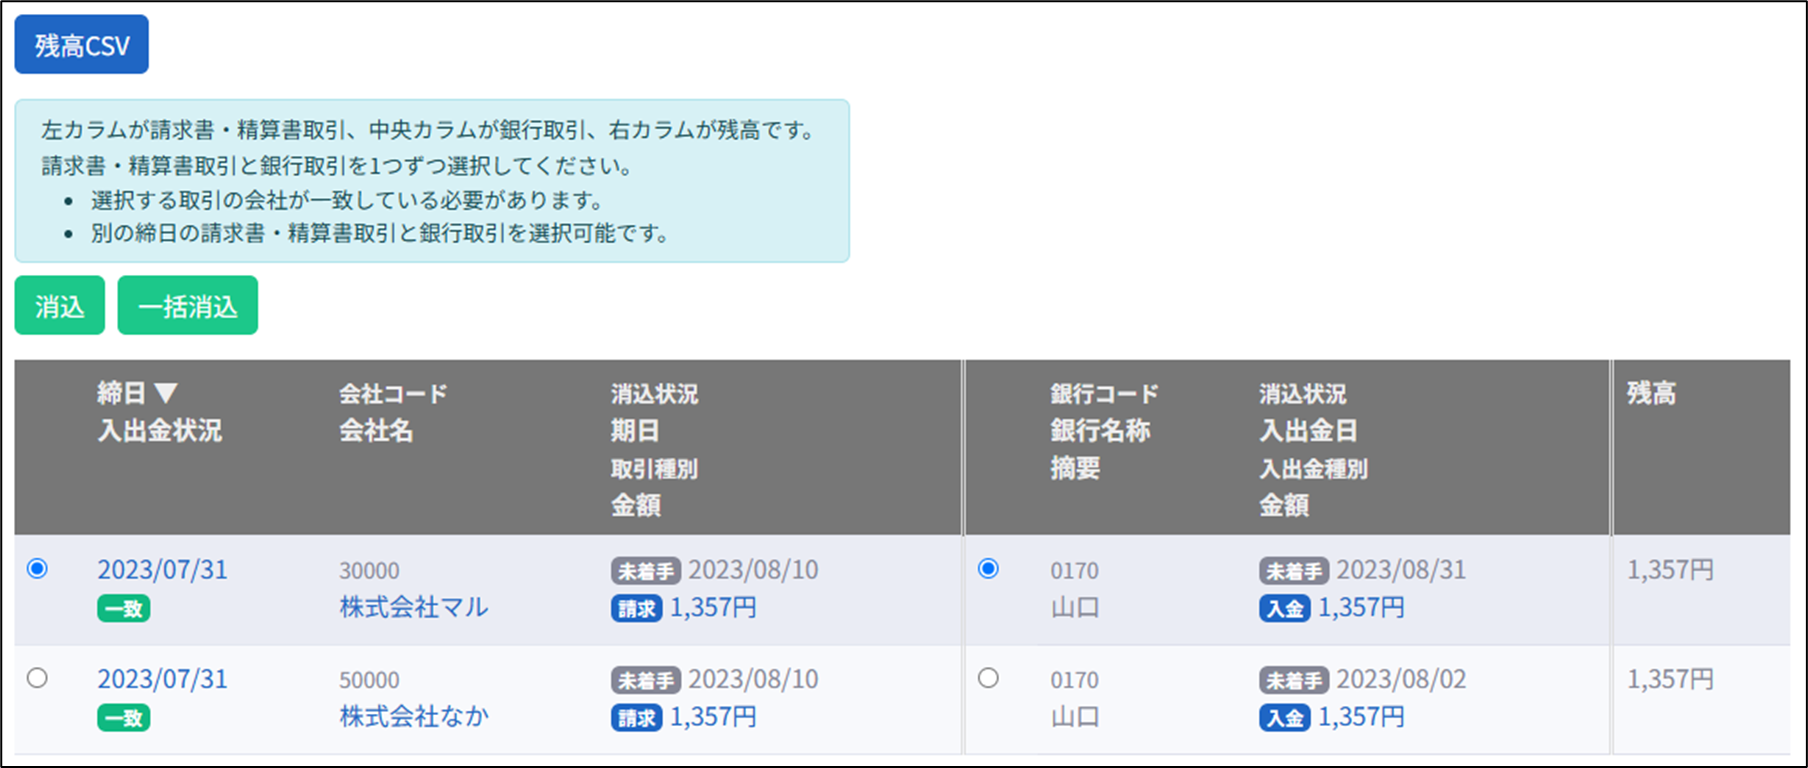Click 入金 badge in the 2023/08/31 row
1808x768 pixels.
(x=1284, y=608)
